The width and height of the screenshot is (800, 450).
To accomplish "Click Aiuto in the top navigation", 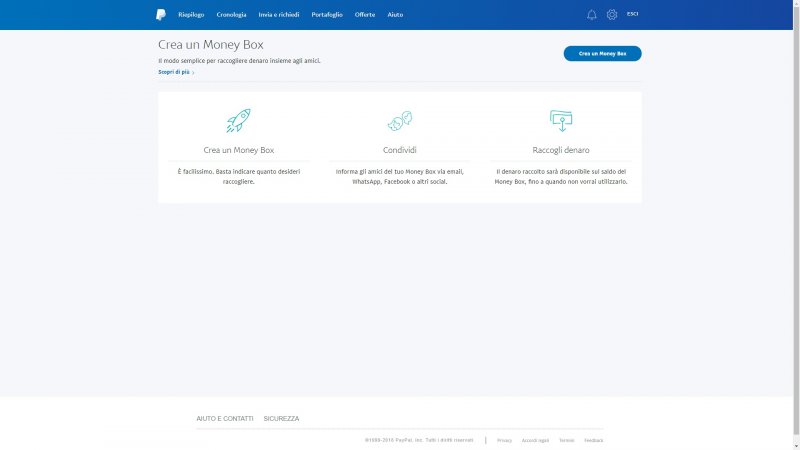I will [395, 15].
